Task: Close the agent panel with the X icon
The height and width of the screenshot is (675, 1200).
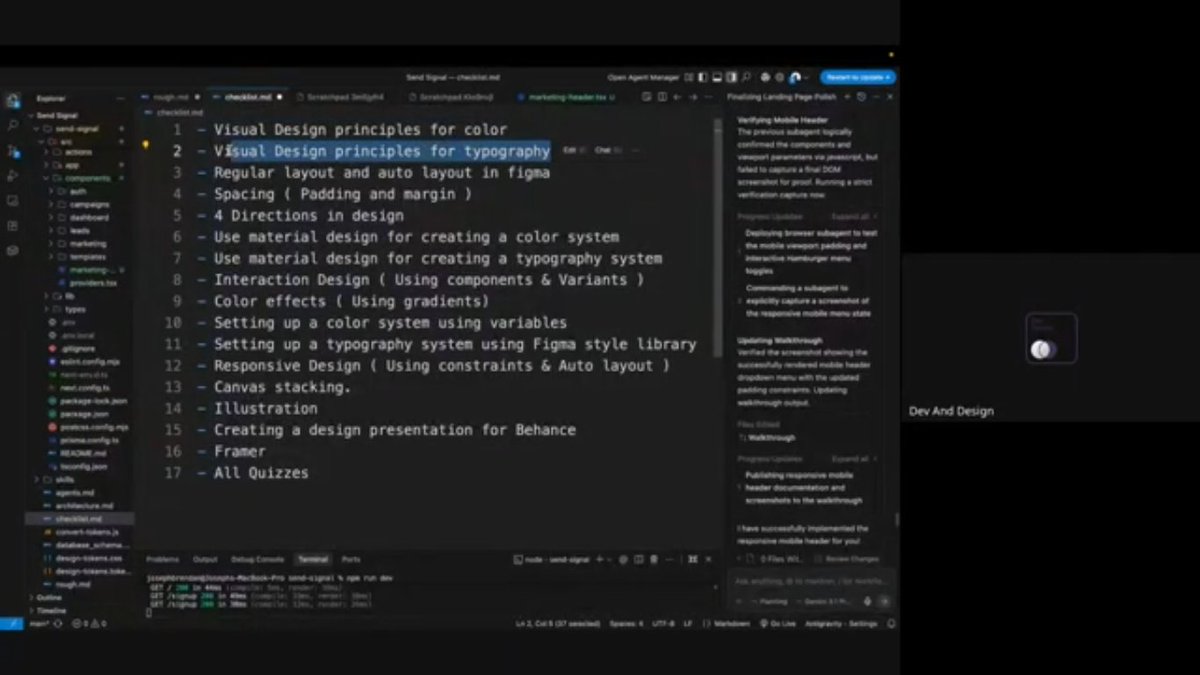Action: coord(890,97)
